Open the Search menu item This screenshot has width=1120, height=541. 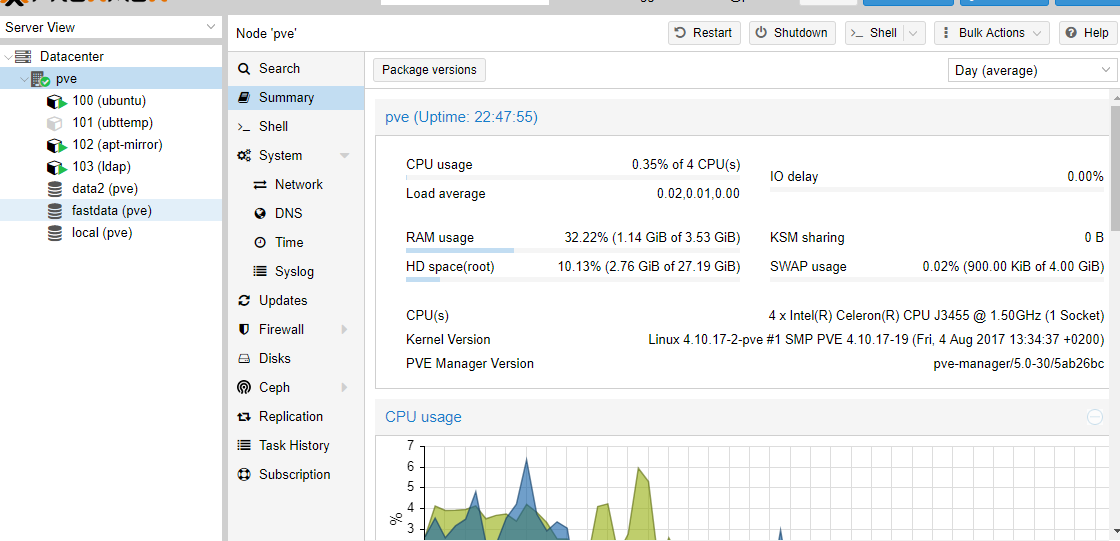(x=296, y=69)
